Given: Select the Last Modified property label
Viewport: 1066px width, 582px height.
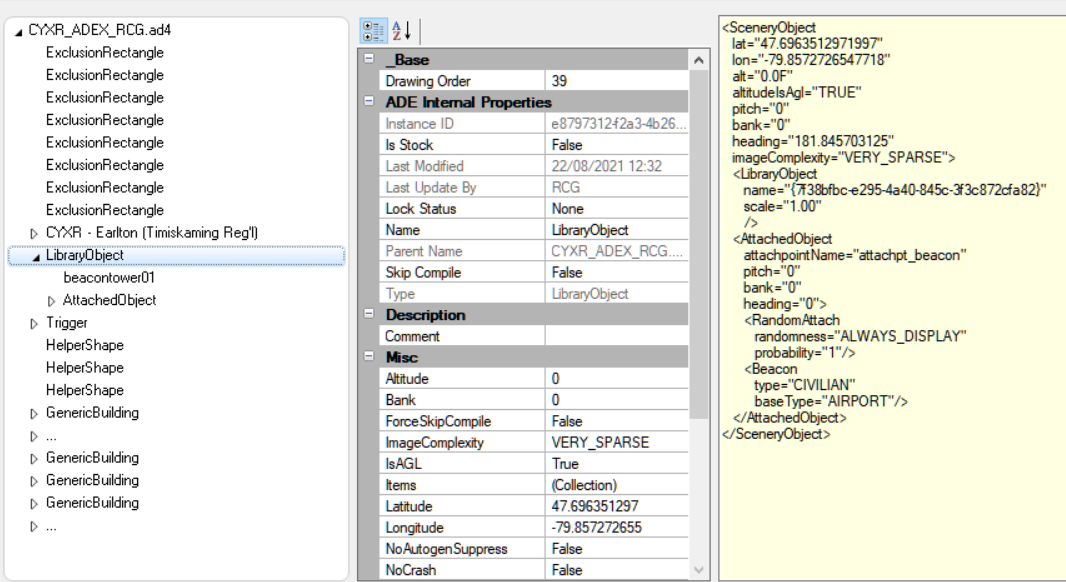Looking at the screenshot, I should (x=424, y=166).
